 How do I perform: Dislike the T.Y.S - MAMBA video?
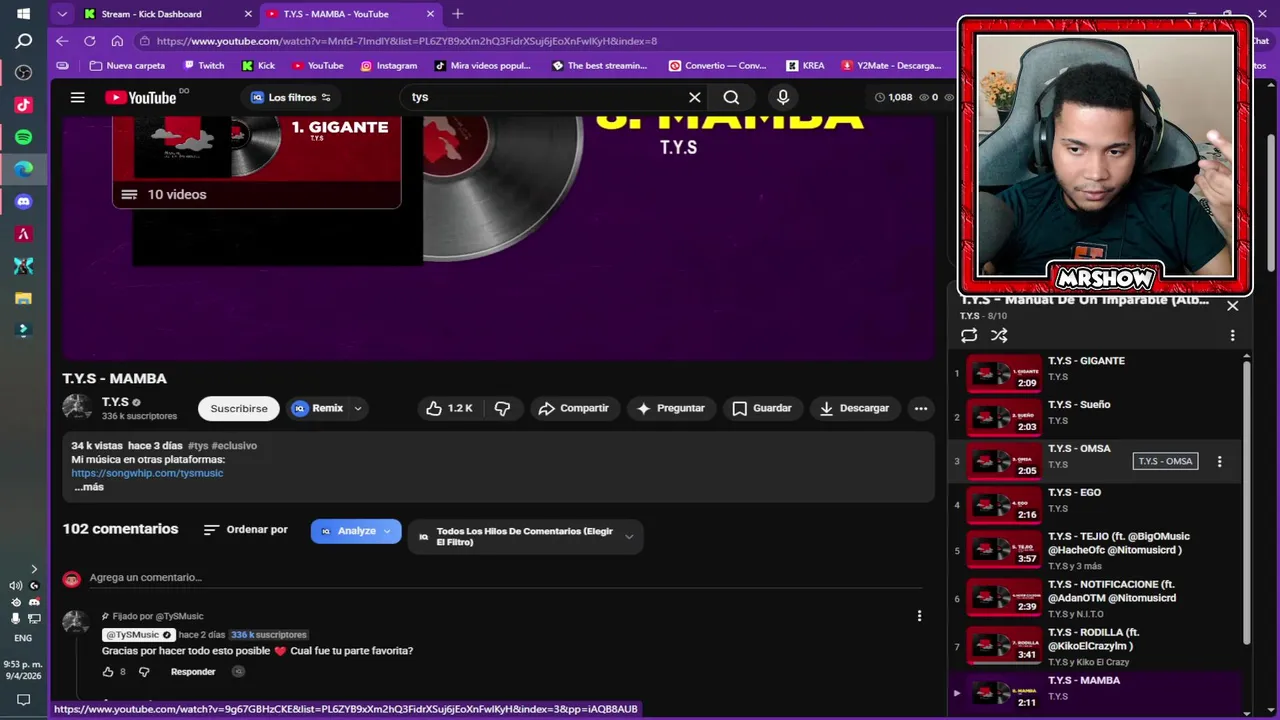[x=503, y=408]
